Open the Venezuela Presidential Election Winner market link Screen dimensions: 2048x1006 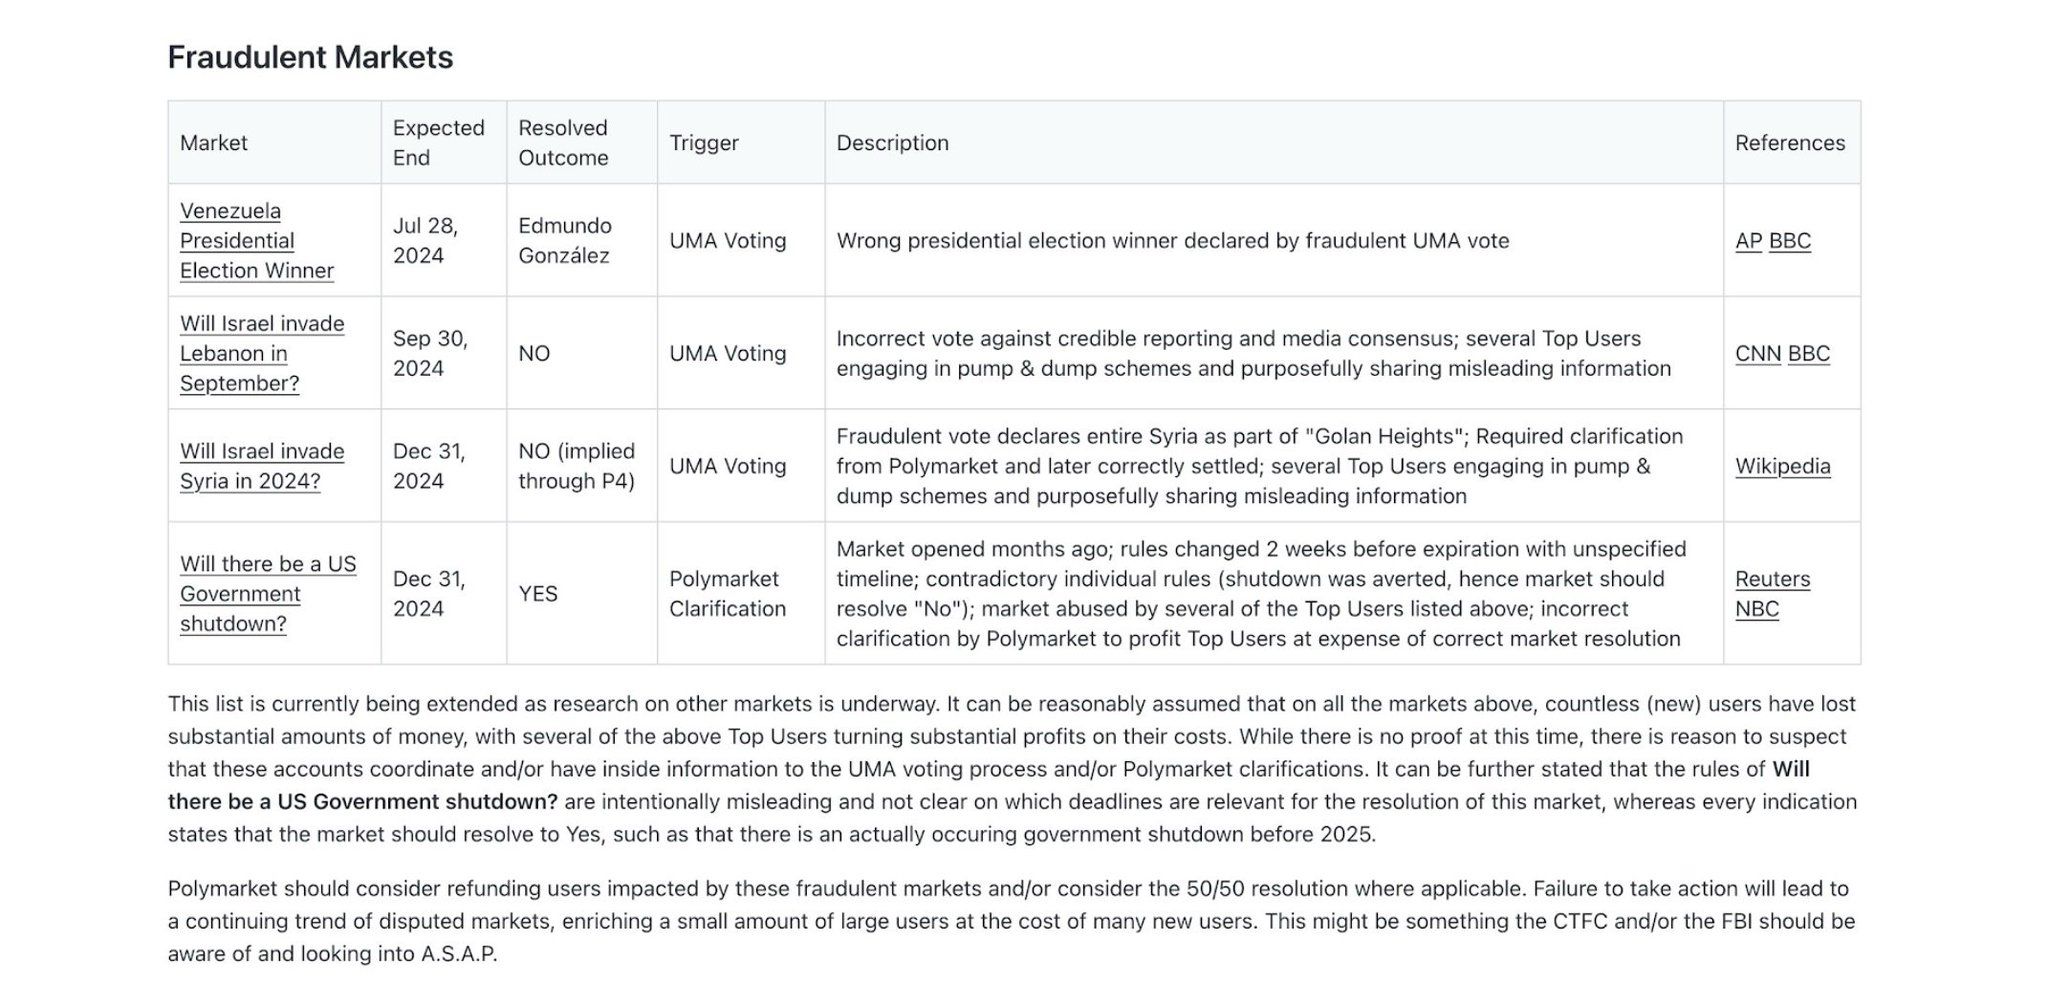[x=256, y=241]
